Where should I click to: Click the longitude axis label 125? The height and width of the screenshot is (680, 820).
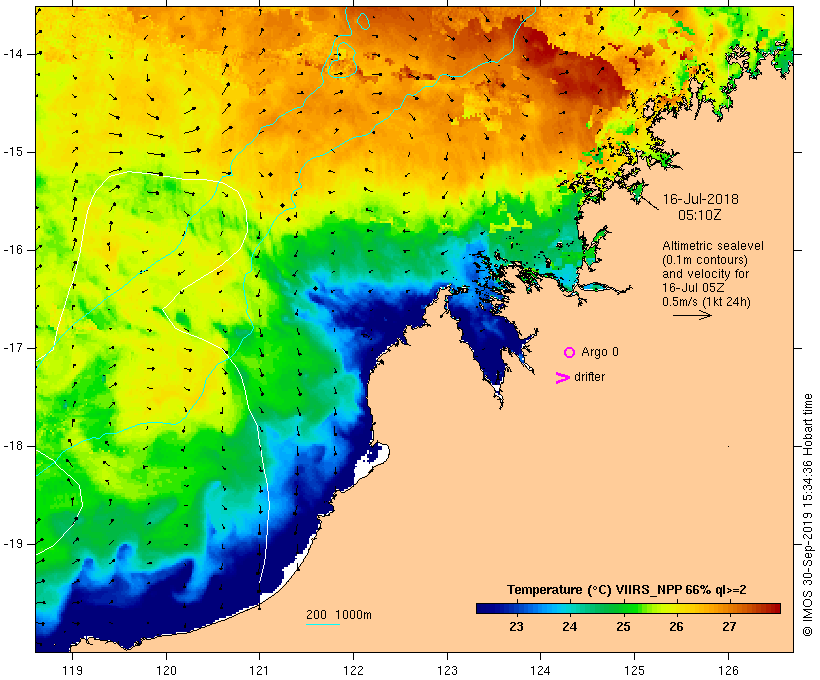click(635, 671)
